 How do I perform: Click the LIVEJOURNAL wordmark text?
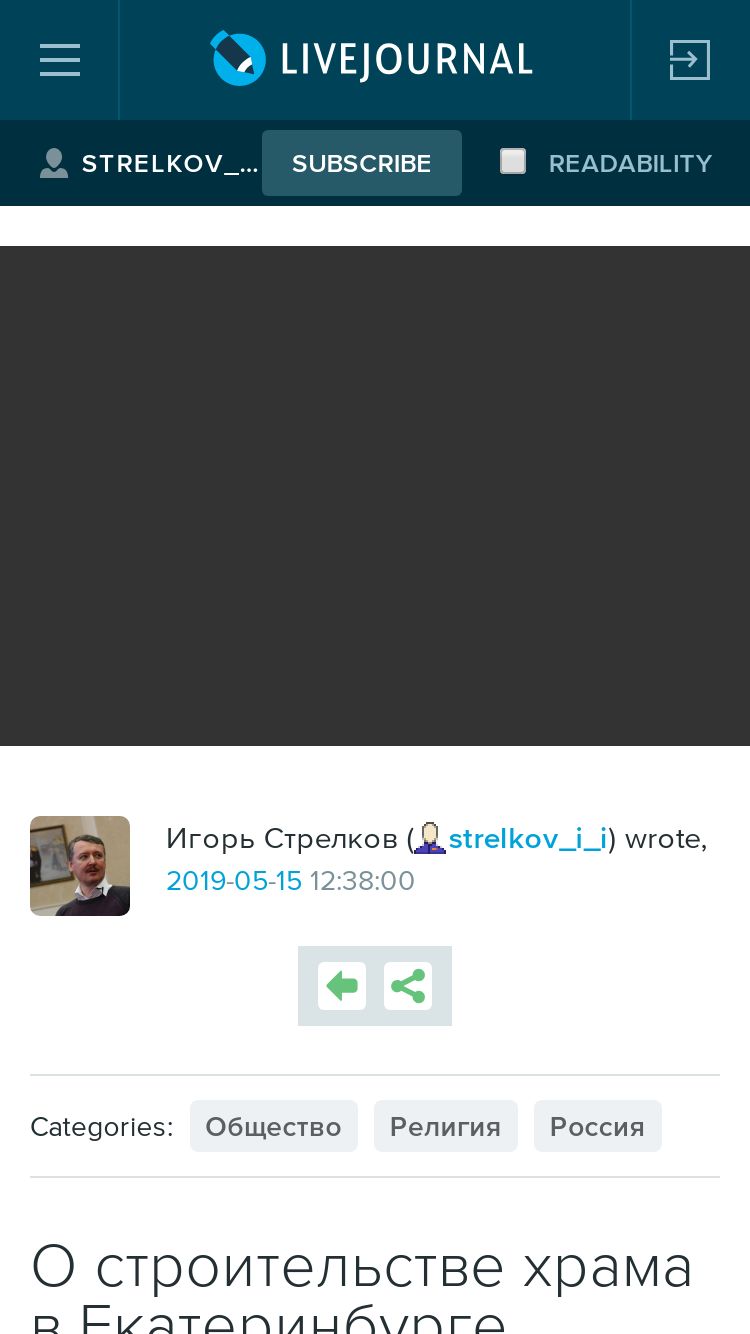click(406, 60)
